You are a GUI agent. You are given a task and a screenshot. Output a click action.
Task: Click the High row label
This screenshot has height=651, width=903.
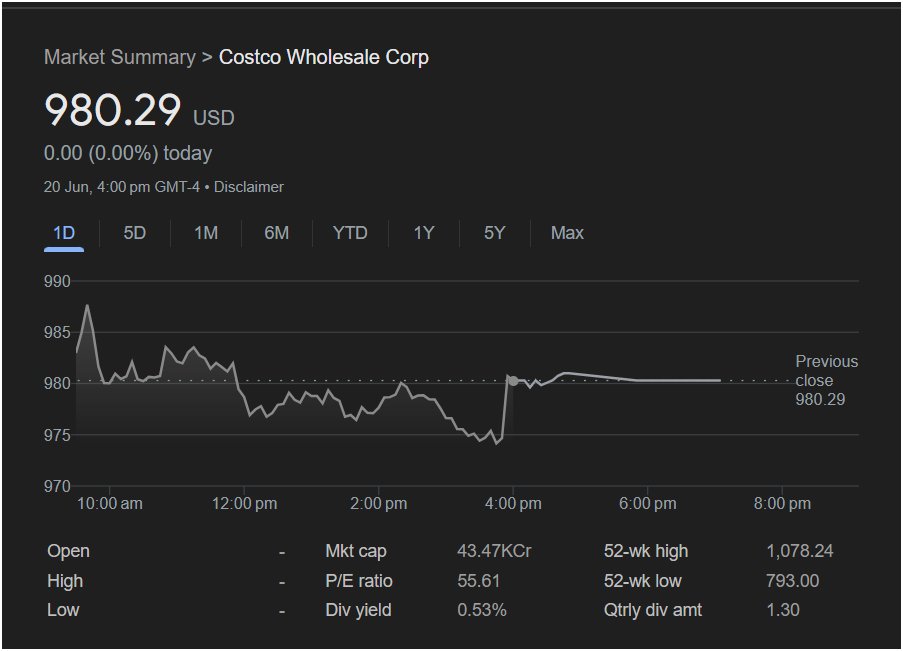tap(65, 581)
